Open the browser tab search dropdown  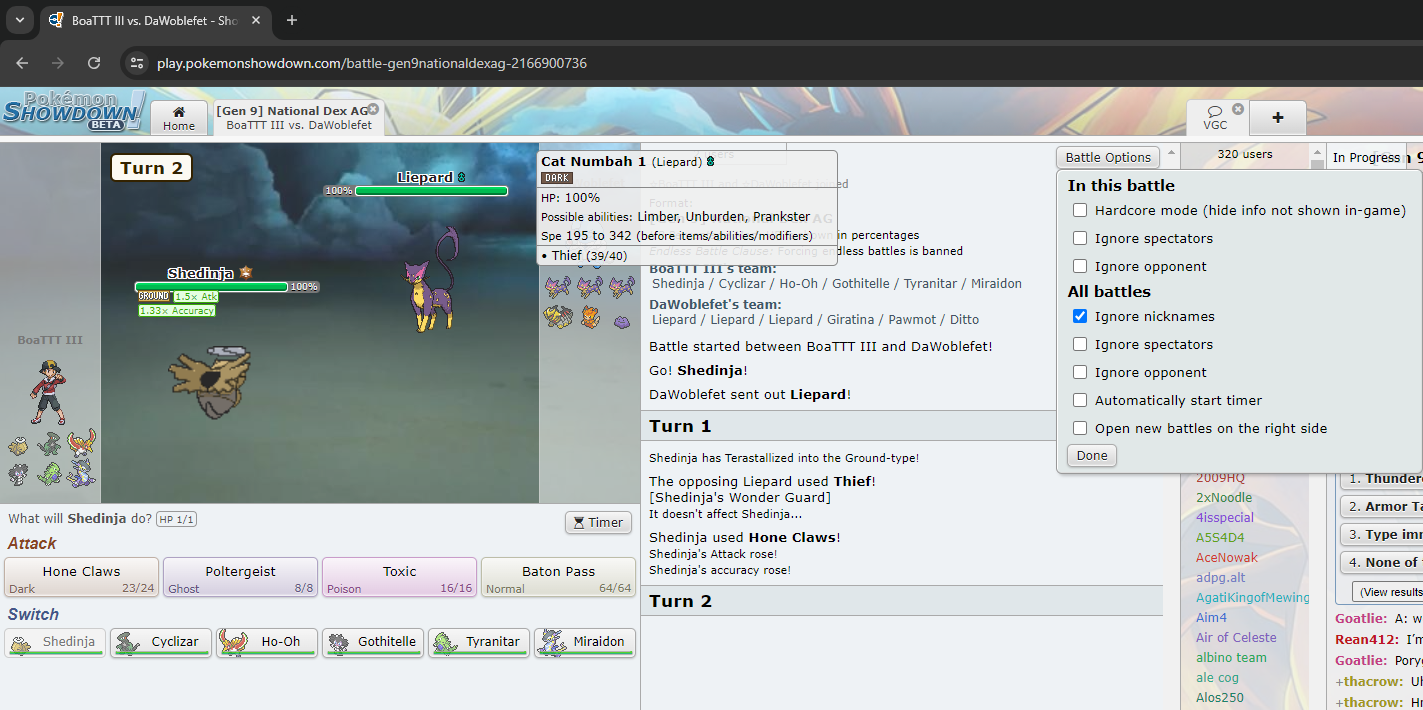tap(19, 20)
